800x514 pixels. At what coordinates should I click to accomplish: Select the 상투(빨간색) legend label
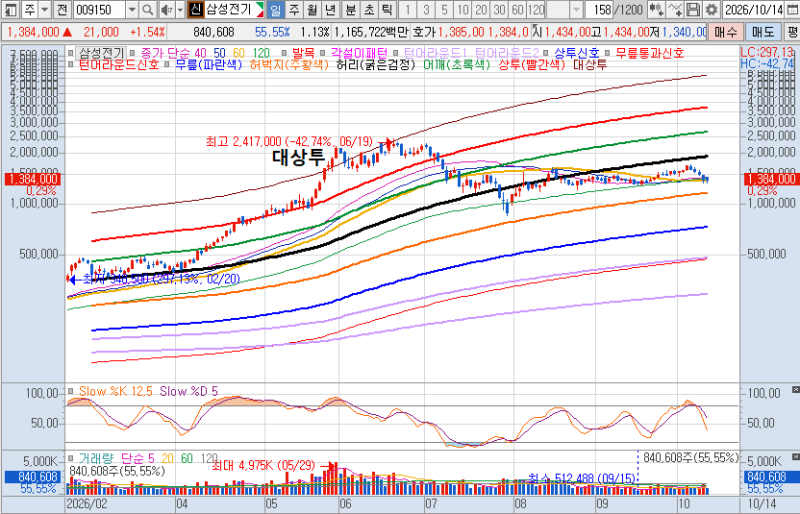pos(532,65)
